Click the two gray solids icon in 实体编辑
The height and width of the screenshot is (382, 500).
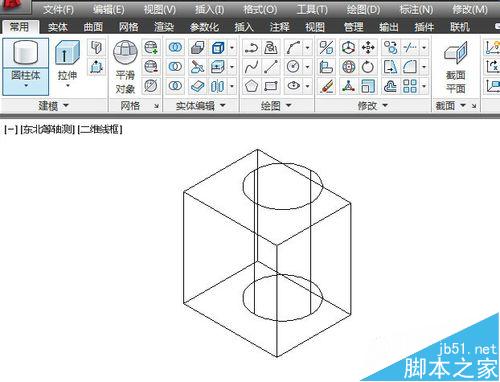[x=198, y=48]
